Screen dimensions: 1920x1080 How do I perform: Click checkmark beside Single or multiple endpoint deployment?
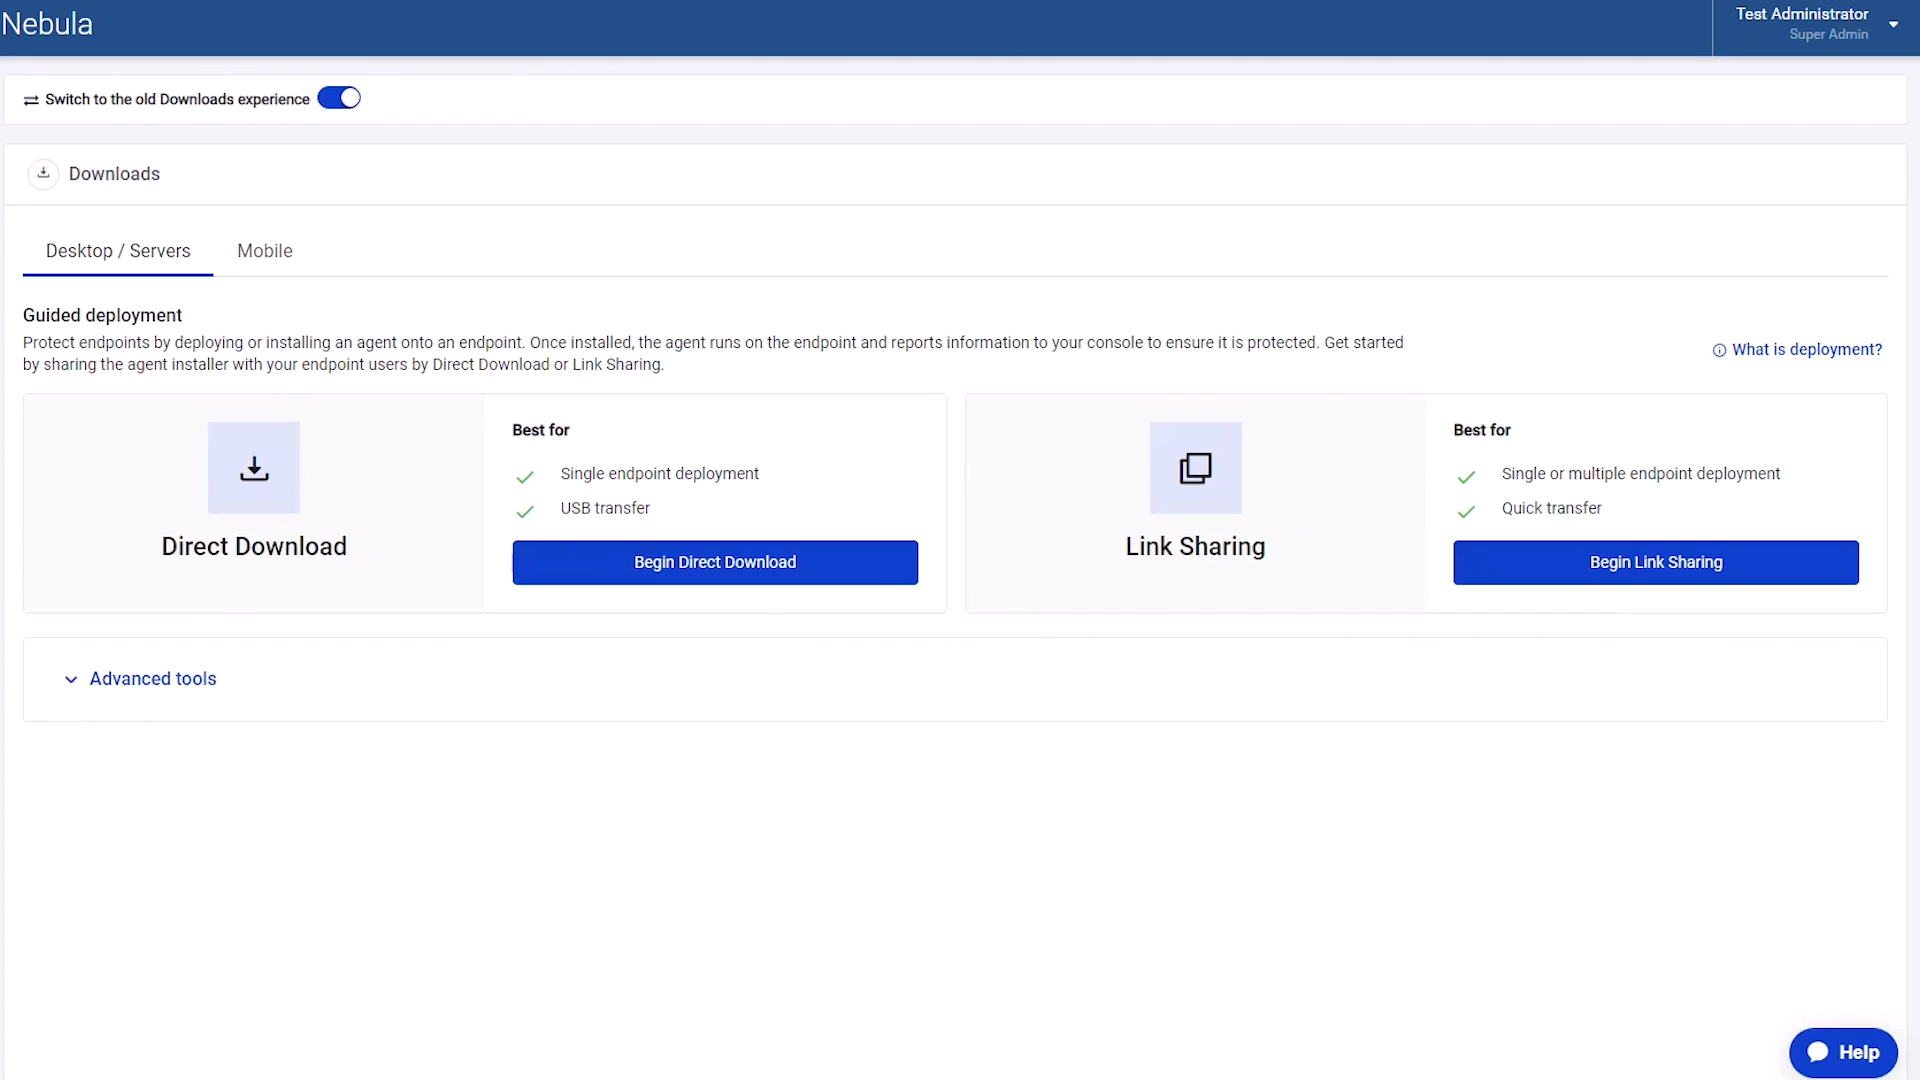1466,477
